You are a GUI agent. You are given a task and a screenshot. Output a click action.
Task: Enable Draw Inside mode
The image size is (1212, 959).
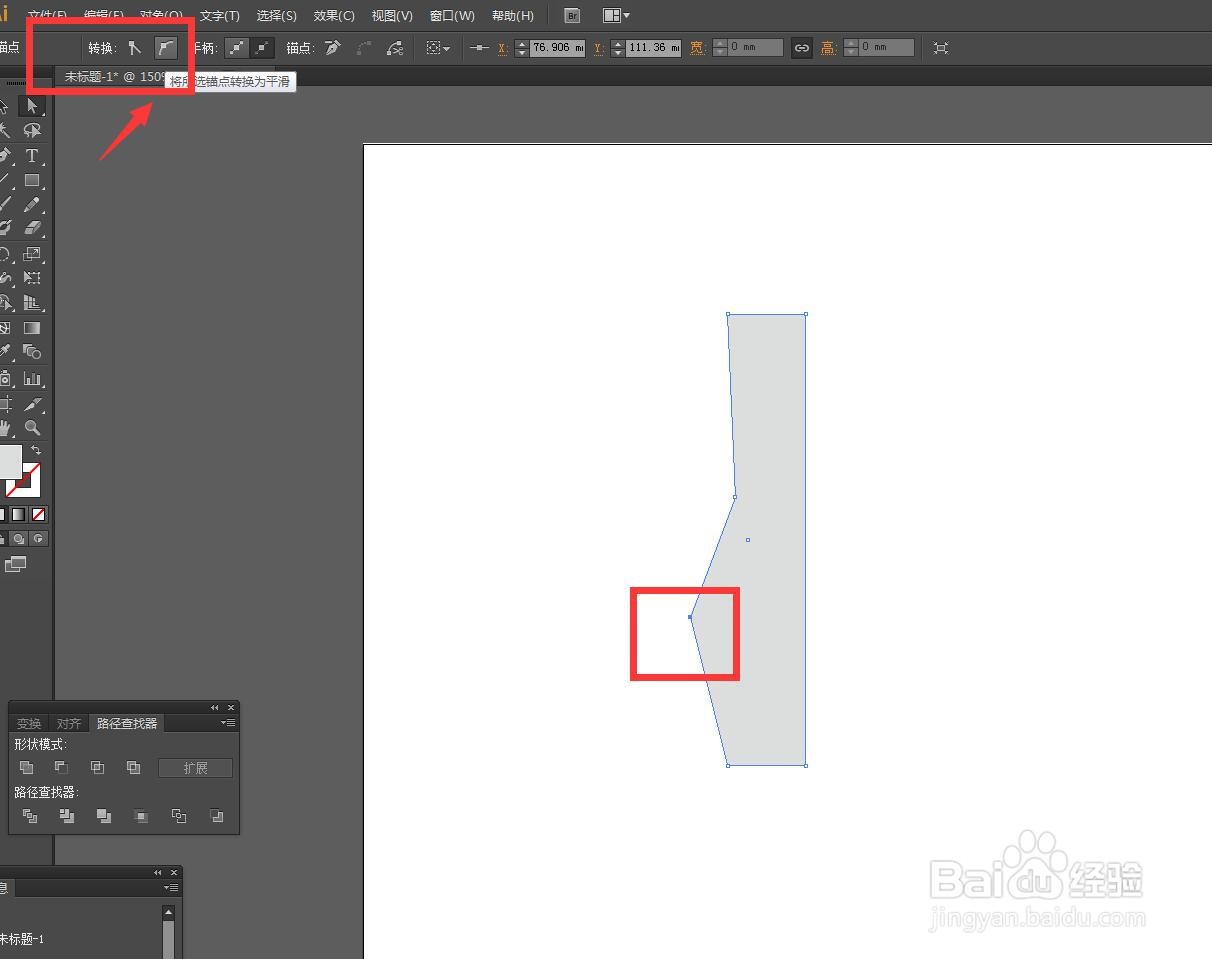point(39,538)
